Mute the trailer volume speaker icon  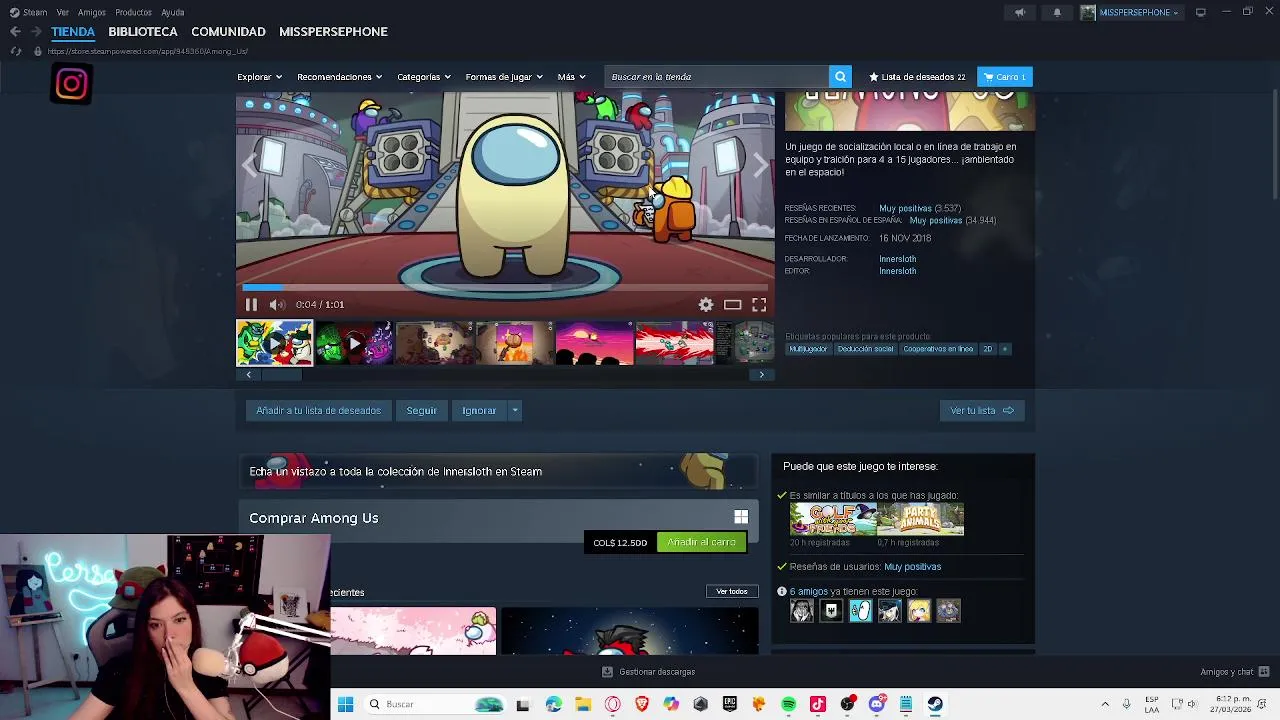click(x=277, y=305)
